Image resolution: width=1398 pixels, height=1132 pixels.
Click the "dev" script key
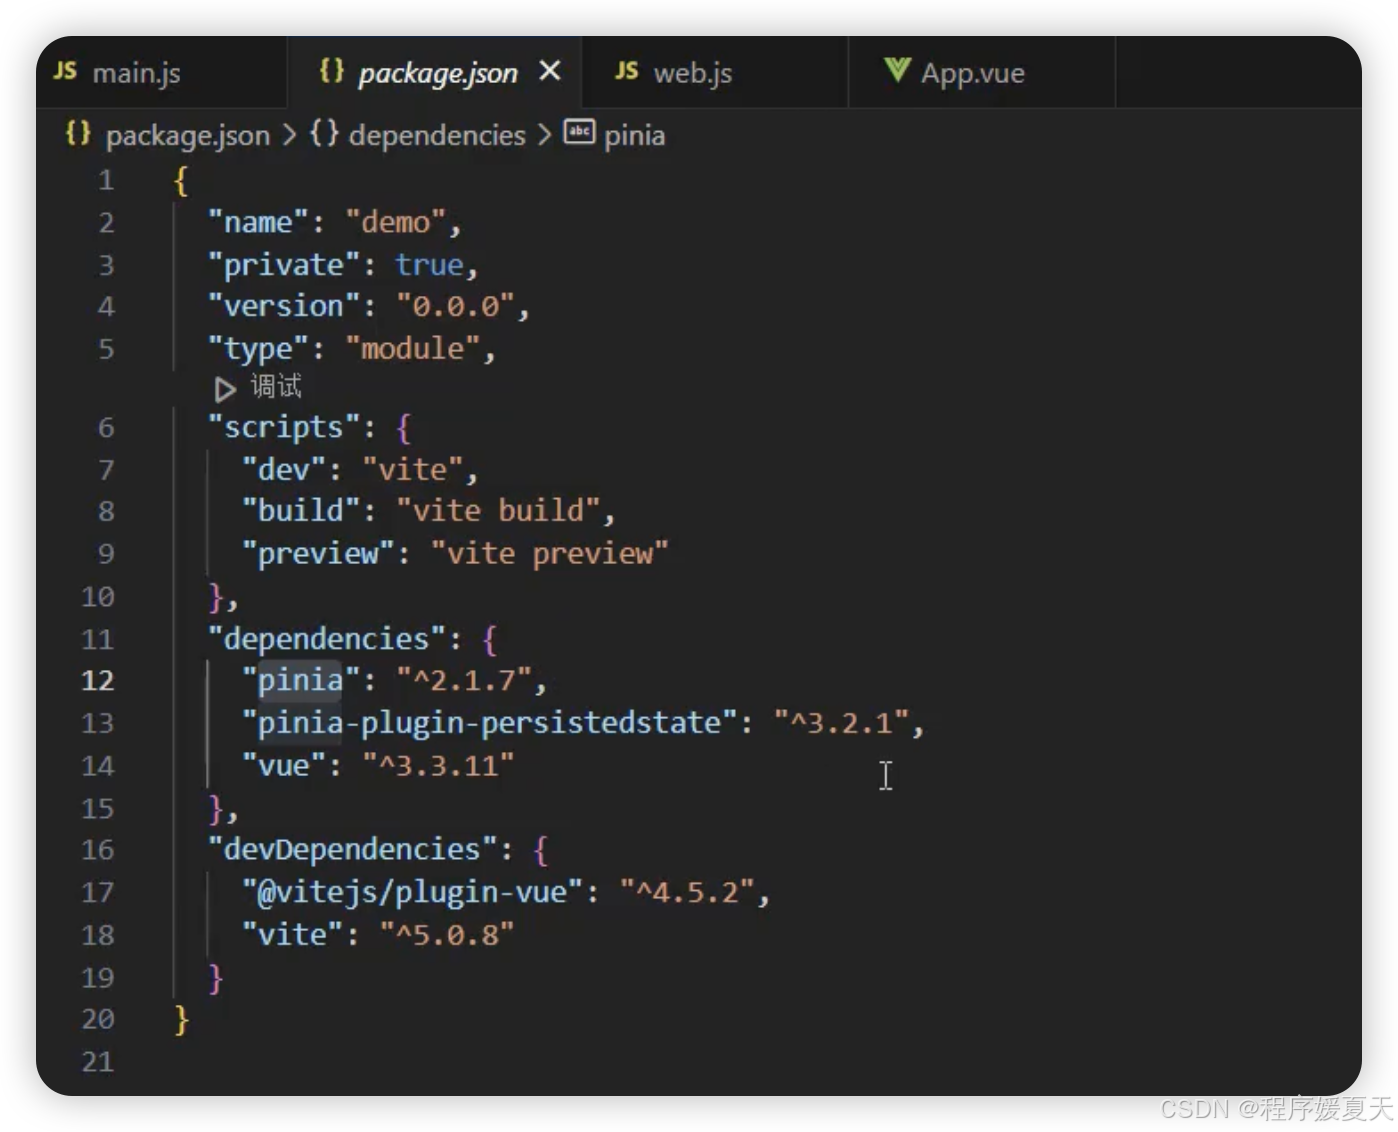(x=283, y=470)
